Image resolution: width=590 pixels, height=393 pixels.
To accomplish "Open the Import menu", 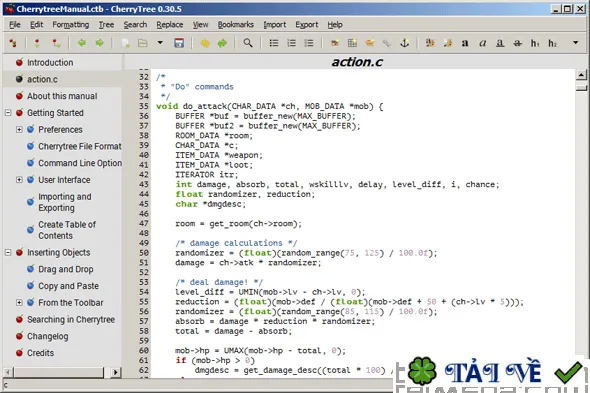I will click(275, 25).
